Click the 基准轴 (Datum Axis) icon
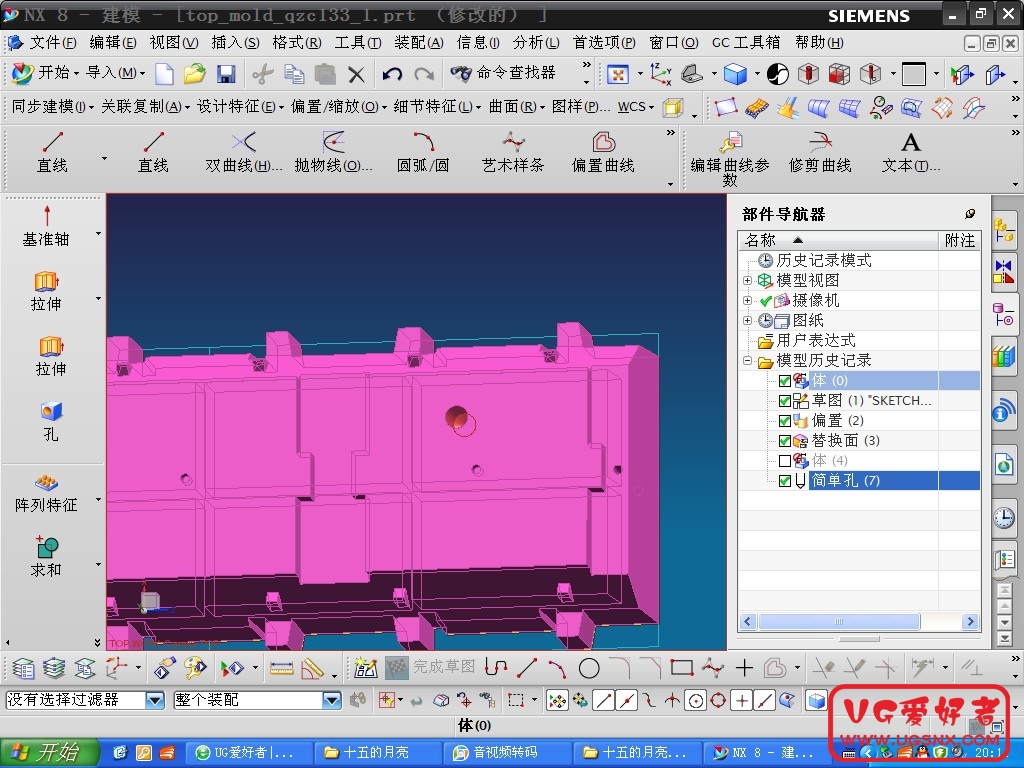 coord(46,216)
